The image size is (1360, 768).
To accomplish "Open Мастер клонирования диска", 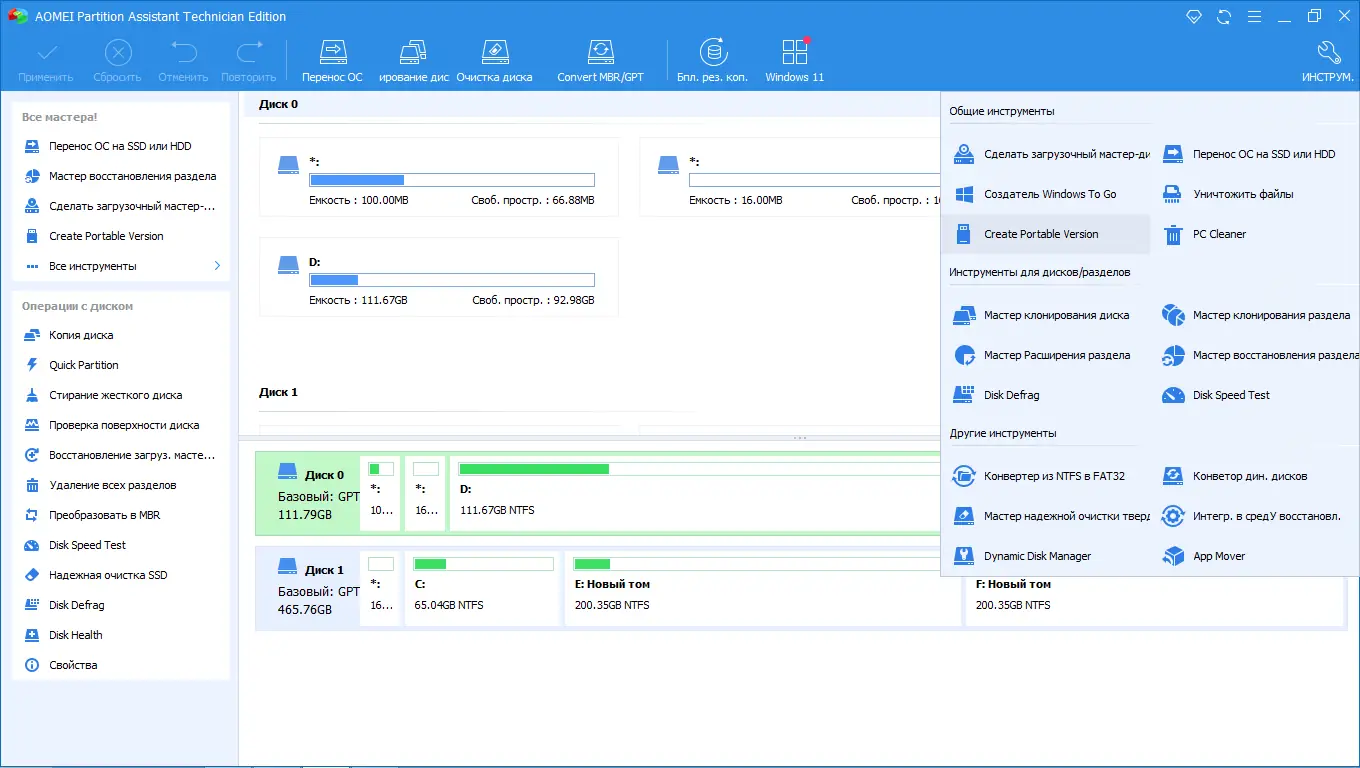I will (x=1046, y=315).
